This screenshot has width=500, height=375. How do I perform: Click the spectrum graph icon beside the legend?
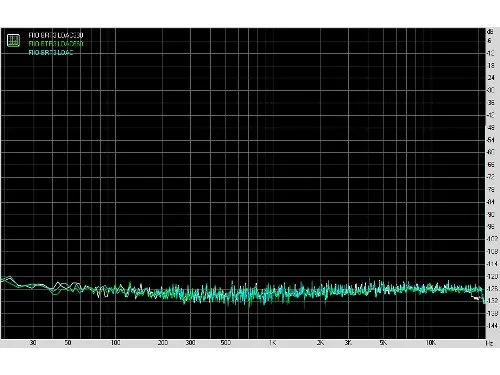(13, 40)
